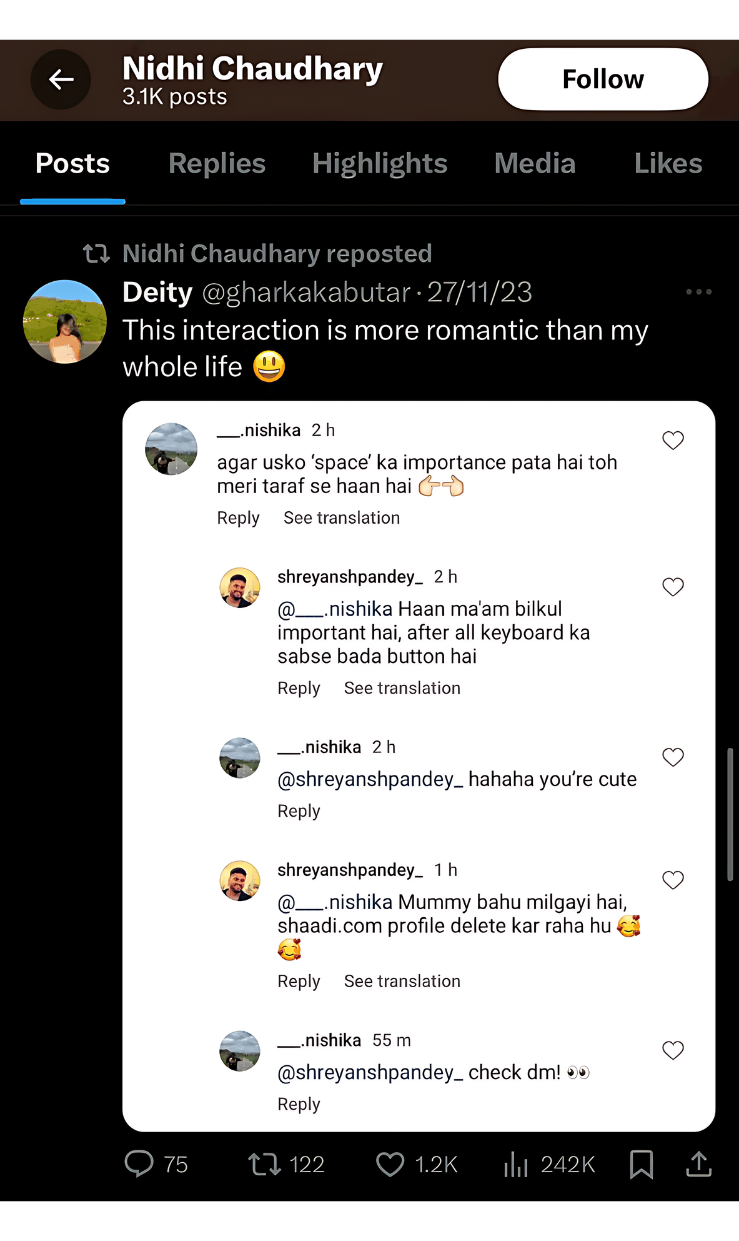The height and width of the screenshot is (1241, 739).
Task: Tap the back arrow button
Action: [x=61, y=79]
